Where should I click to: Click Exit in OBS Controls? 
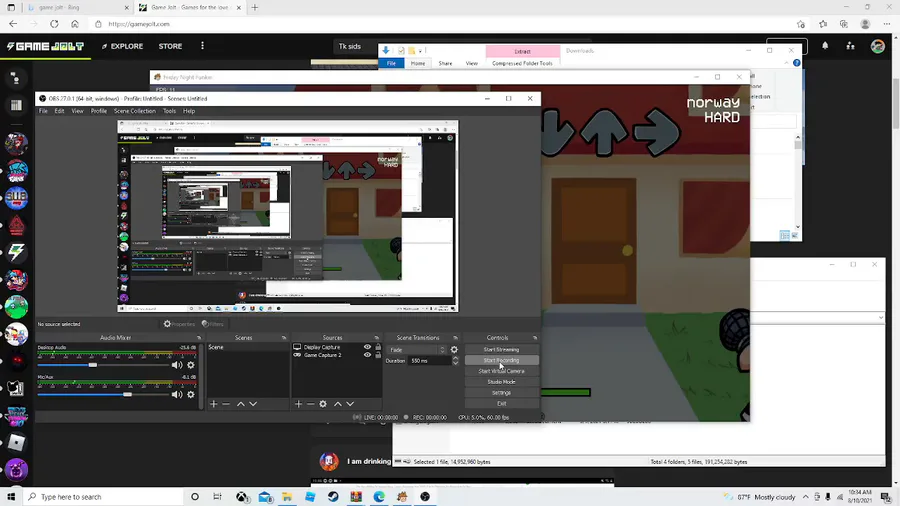(x=501, y=404)
